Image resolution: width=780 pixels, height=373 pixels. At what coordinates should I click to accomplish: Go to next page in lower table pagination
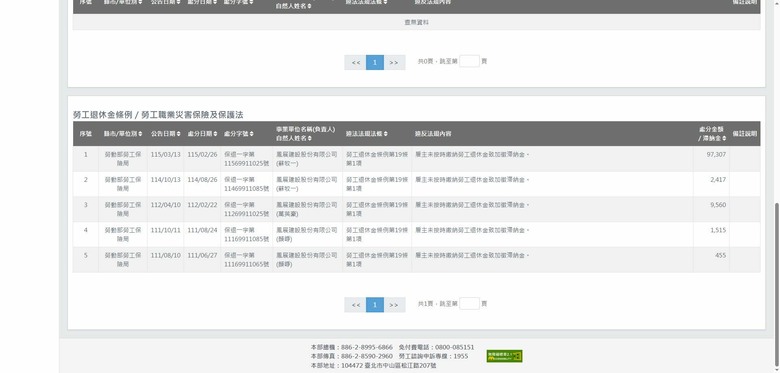coord(394,305)
